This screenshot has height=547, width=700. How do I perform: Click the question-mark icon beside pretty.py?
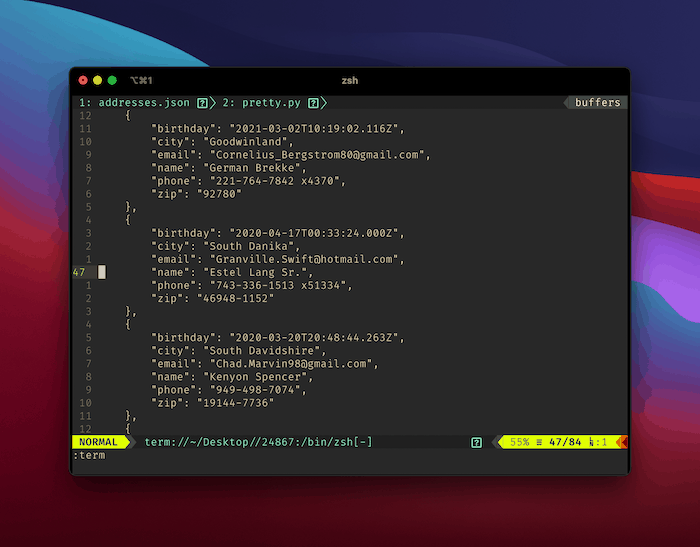313,103
